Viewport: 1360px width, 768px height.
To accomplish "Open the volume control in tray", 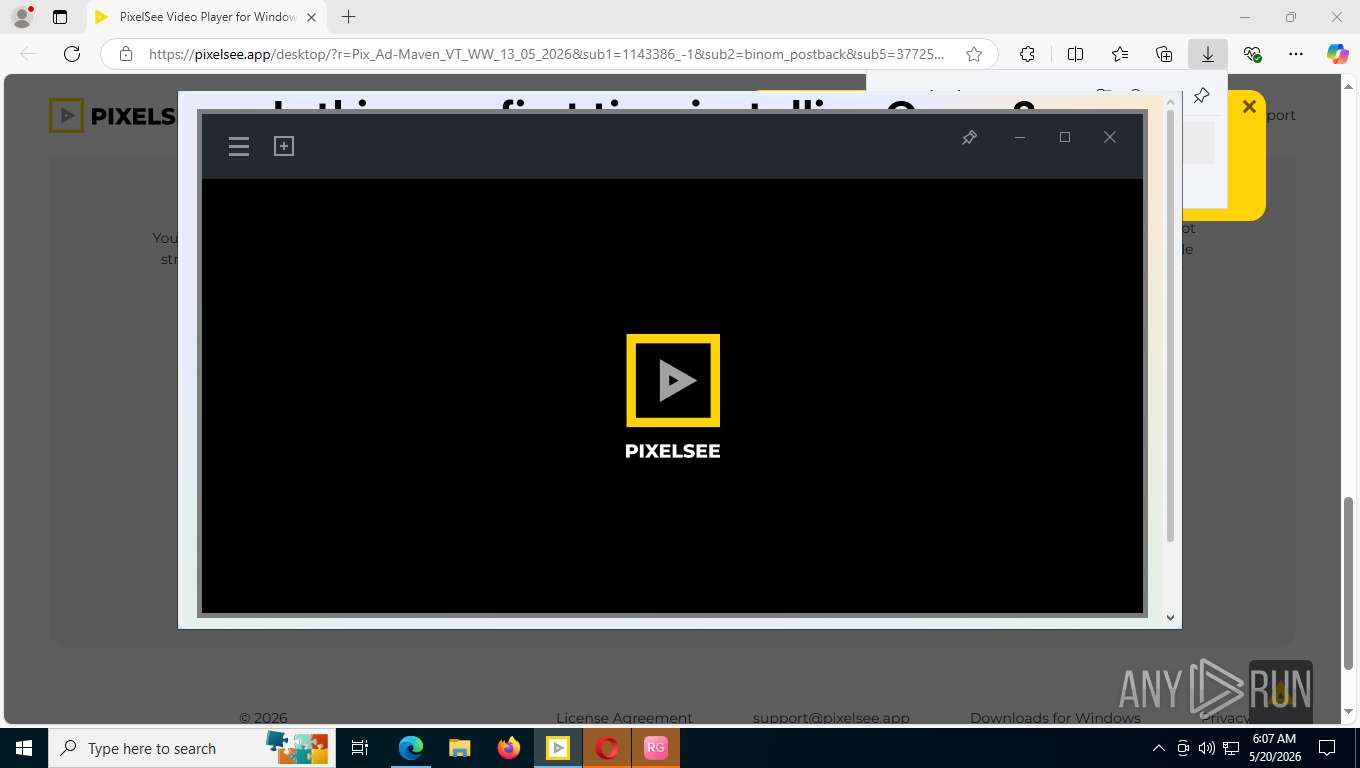I will tap(1206, 748).
